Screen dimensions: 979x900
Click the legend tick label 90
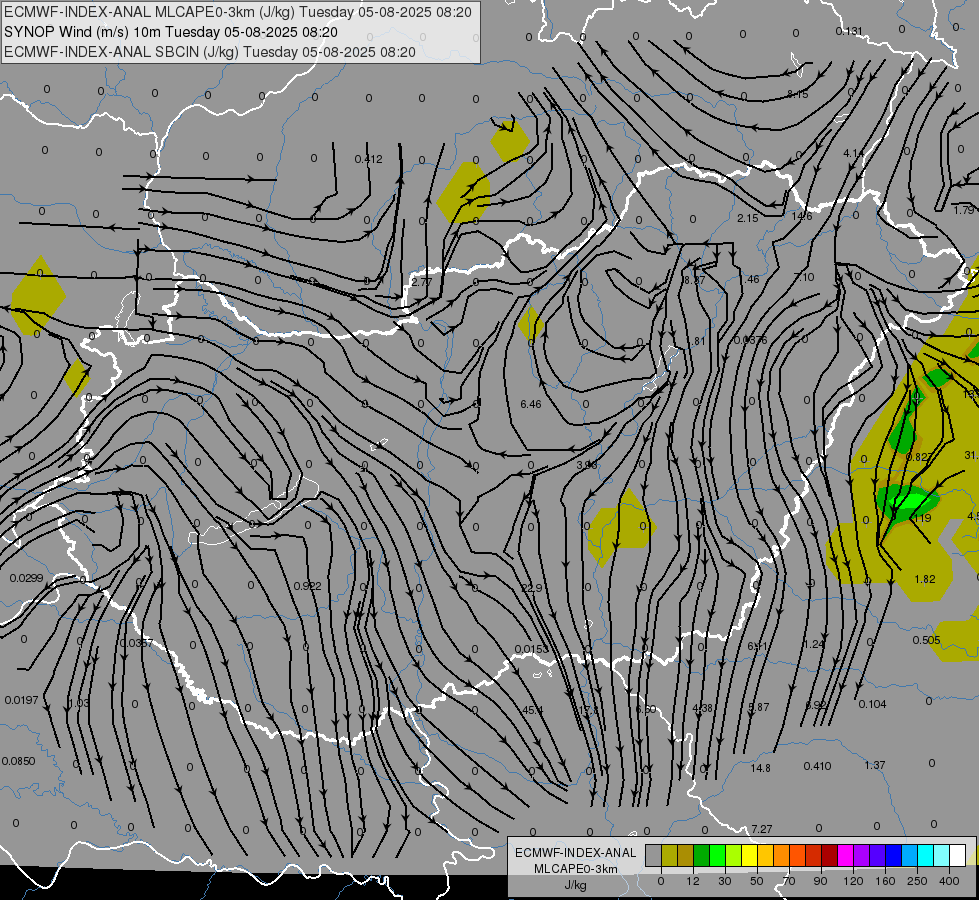[x=820, y=881]
